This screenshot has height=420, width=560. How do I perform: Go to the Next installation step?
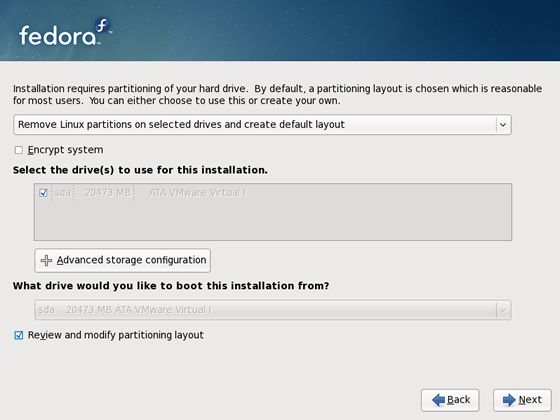point(522,400)
